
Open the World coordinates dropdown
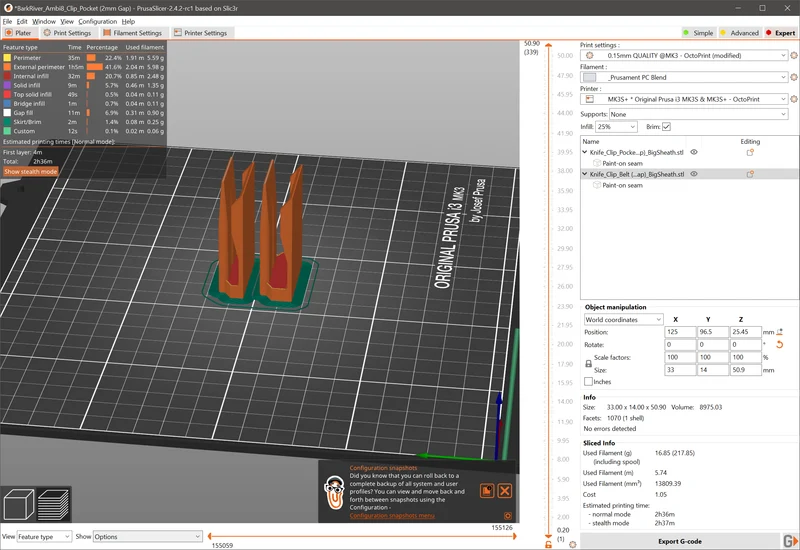623,319
